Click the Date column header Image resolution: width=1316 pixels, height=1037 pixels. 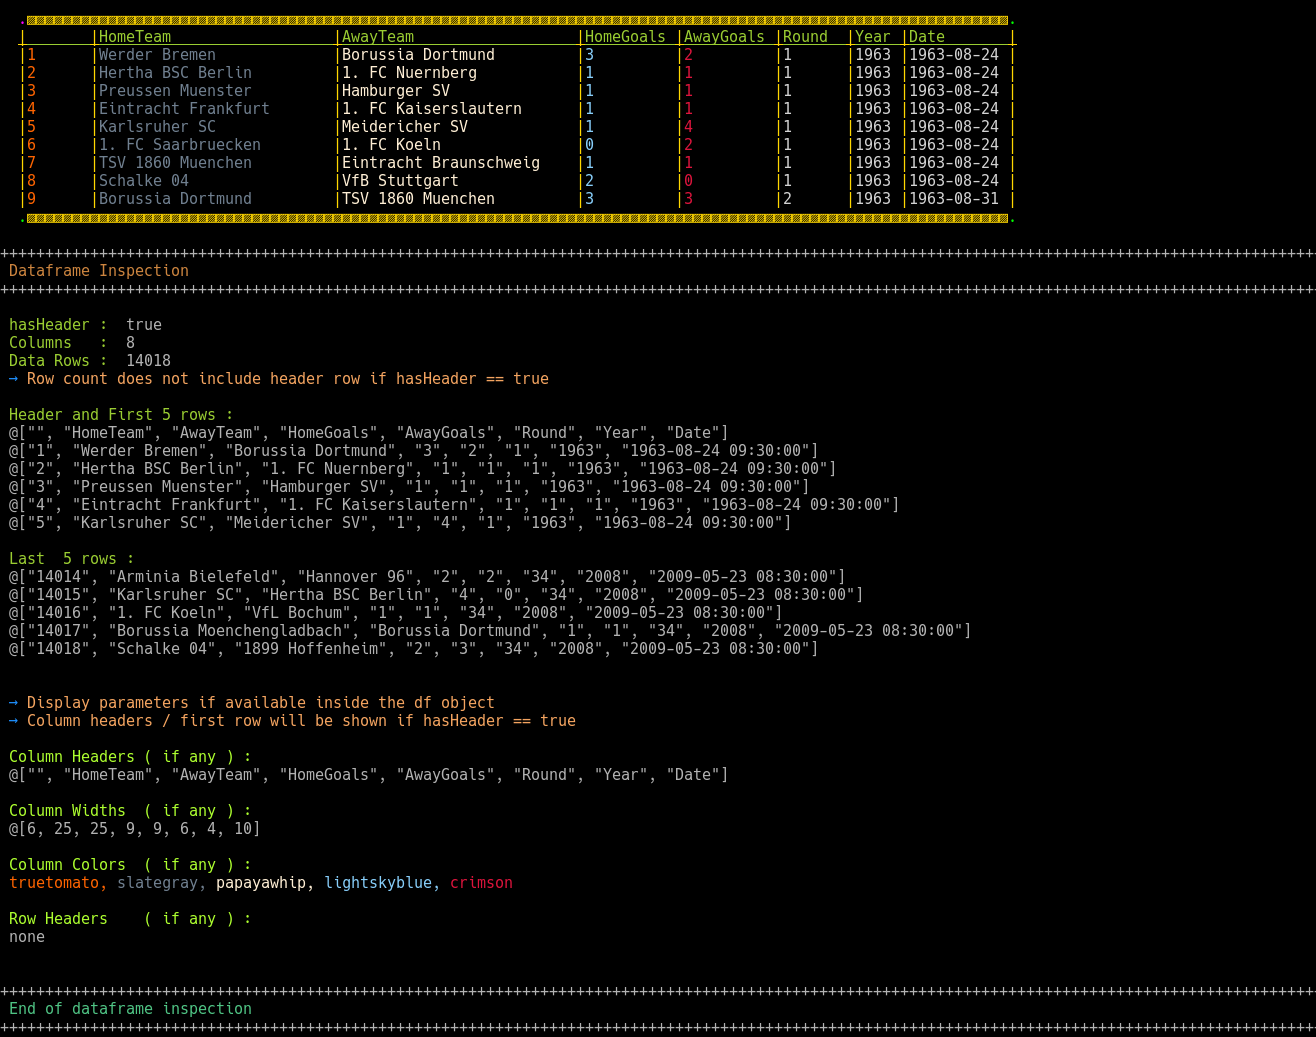pyautogui.click(x=927, y=37)
